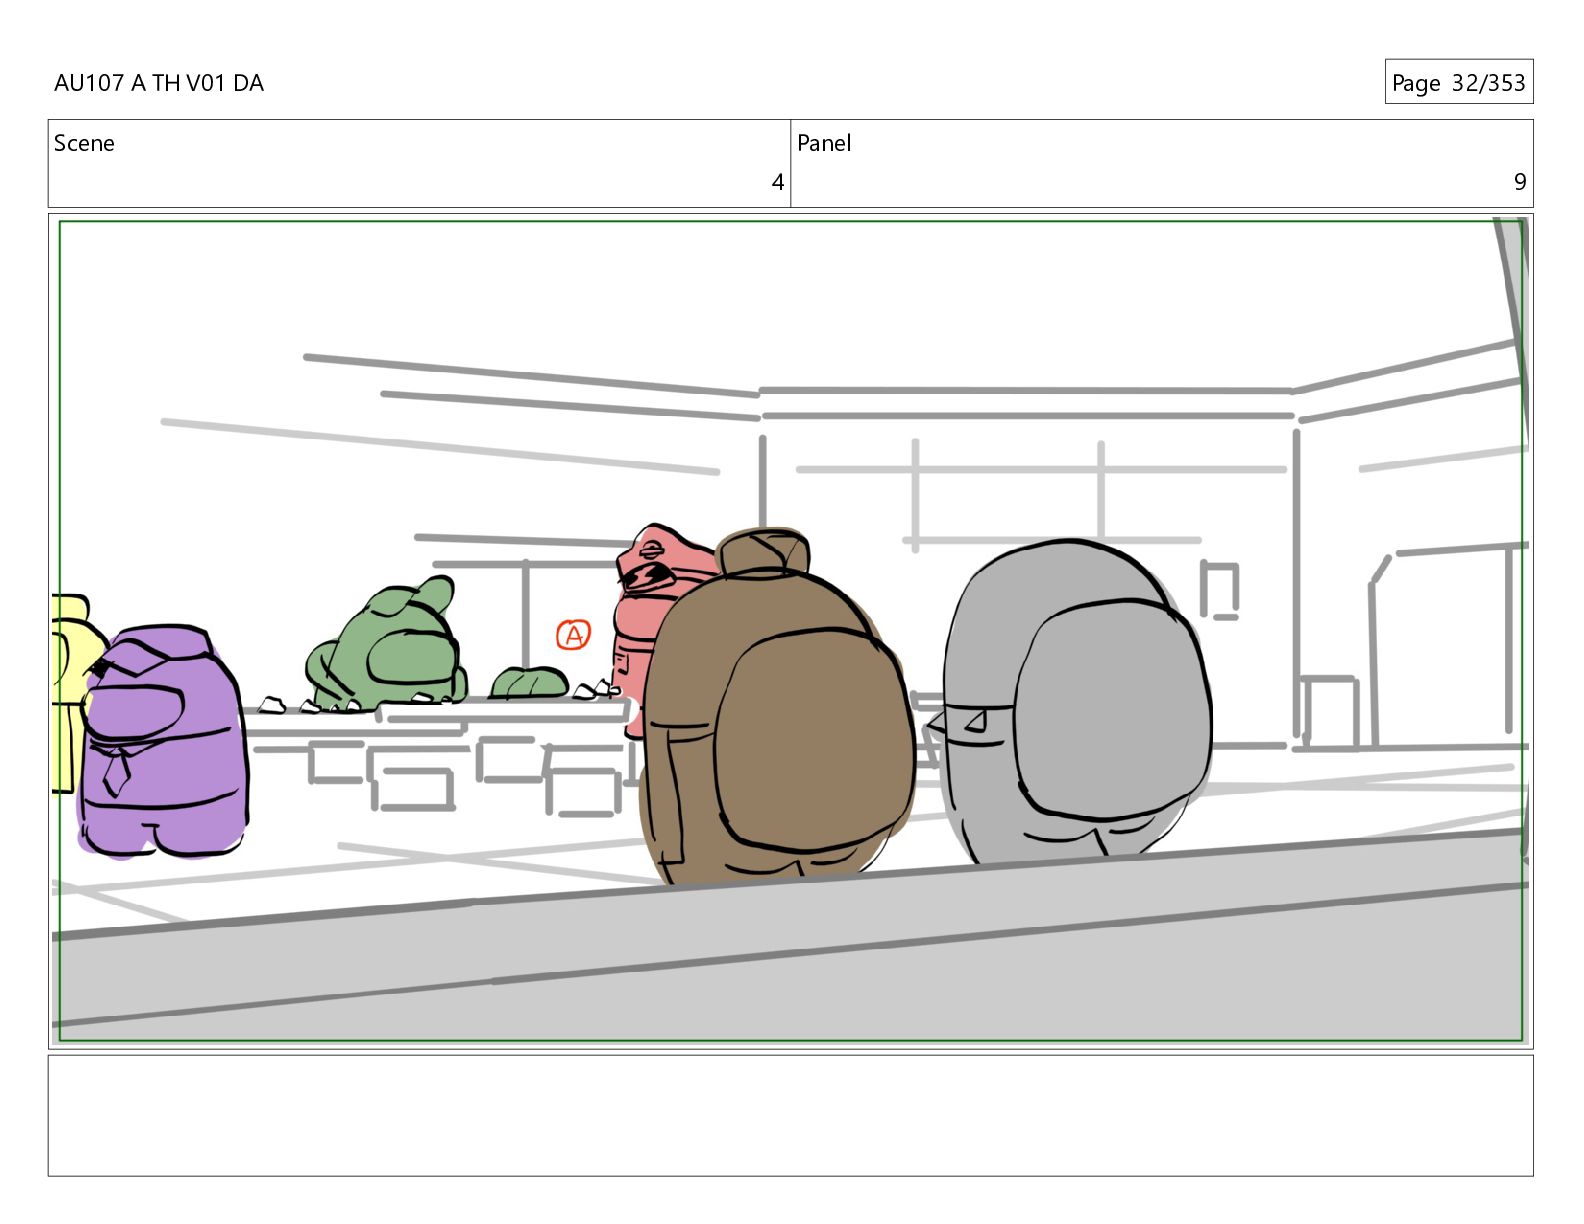Click the small wall panel beside gray crewmate
1584x1224 pixels.
pyautogui.click(x=1220, y=588)
